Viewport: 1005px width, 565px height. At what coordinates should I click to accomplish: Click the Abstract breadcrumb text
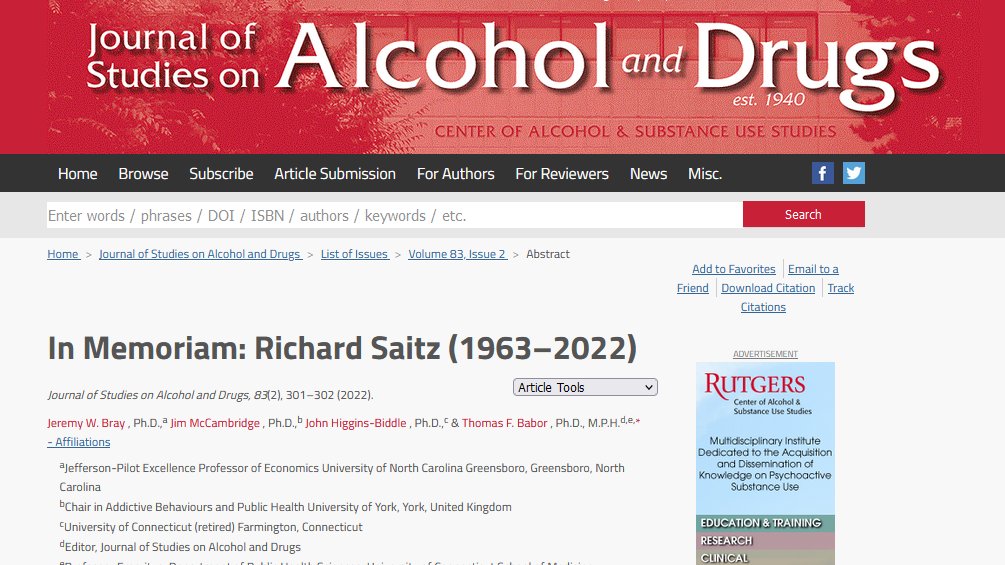(x=548, y=254)
